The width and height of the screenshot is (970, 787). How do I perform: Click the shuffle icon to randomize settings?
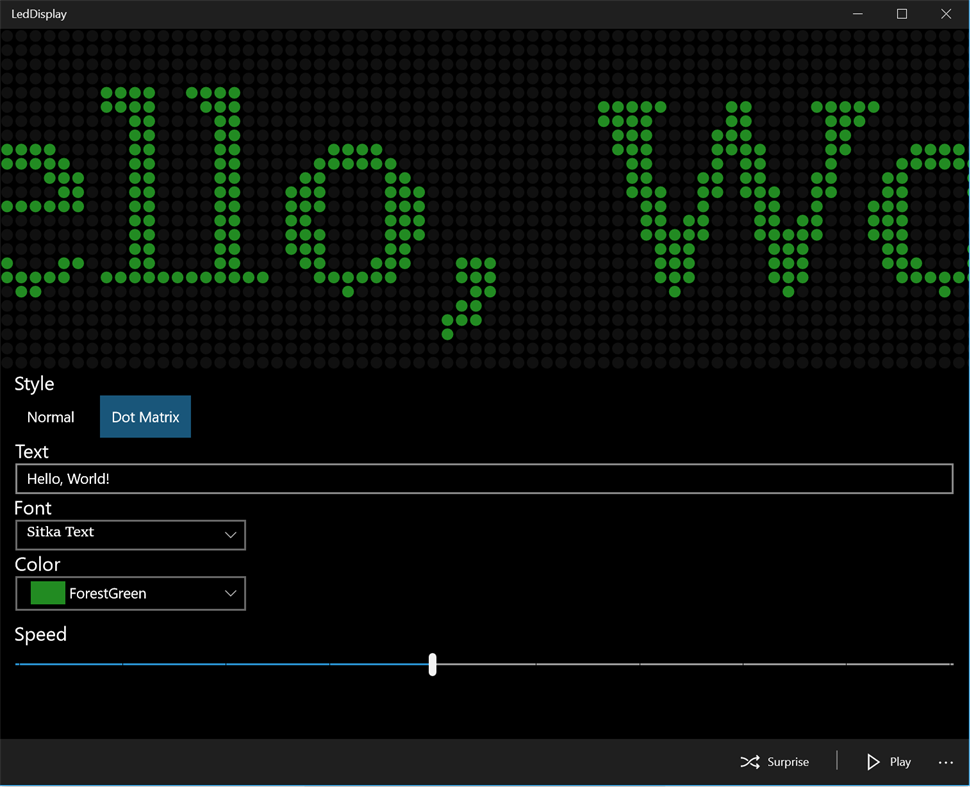[750, 762]
